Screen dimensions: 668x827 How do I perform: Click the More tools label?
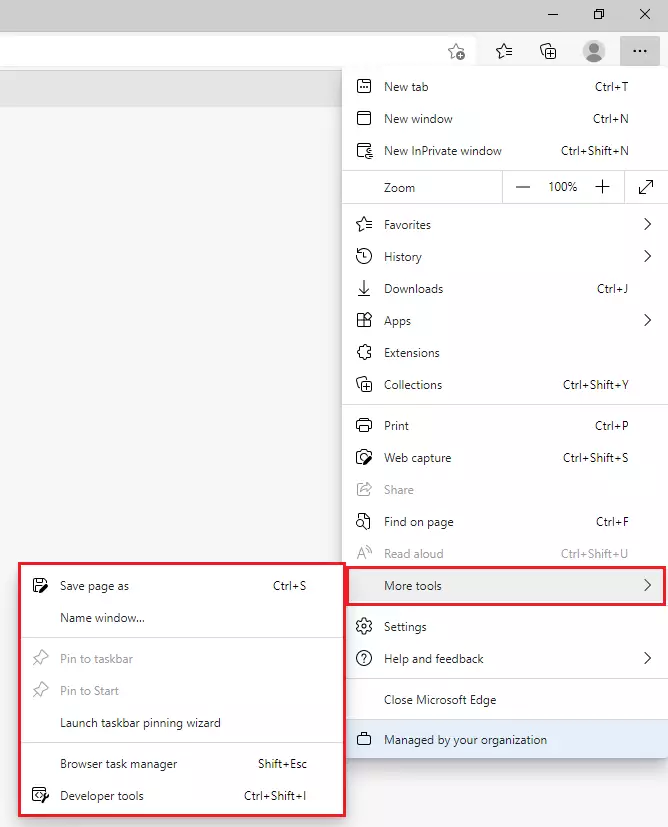413,586
